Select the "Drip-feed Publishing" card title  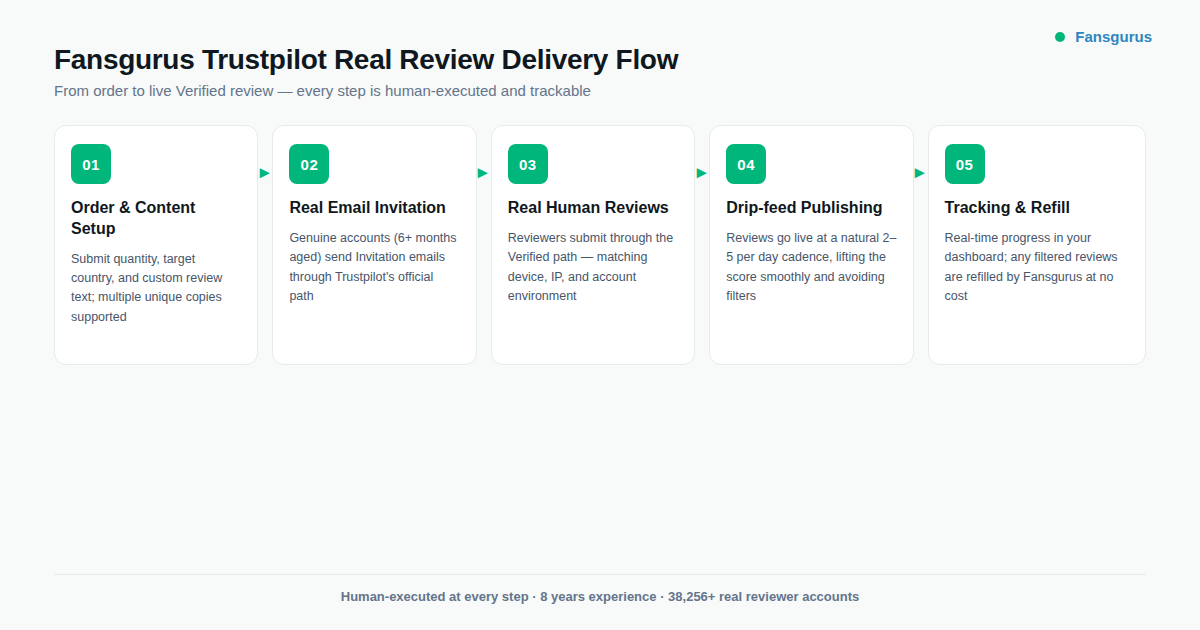pyautogui.click(x=804, y=207)
